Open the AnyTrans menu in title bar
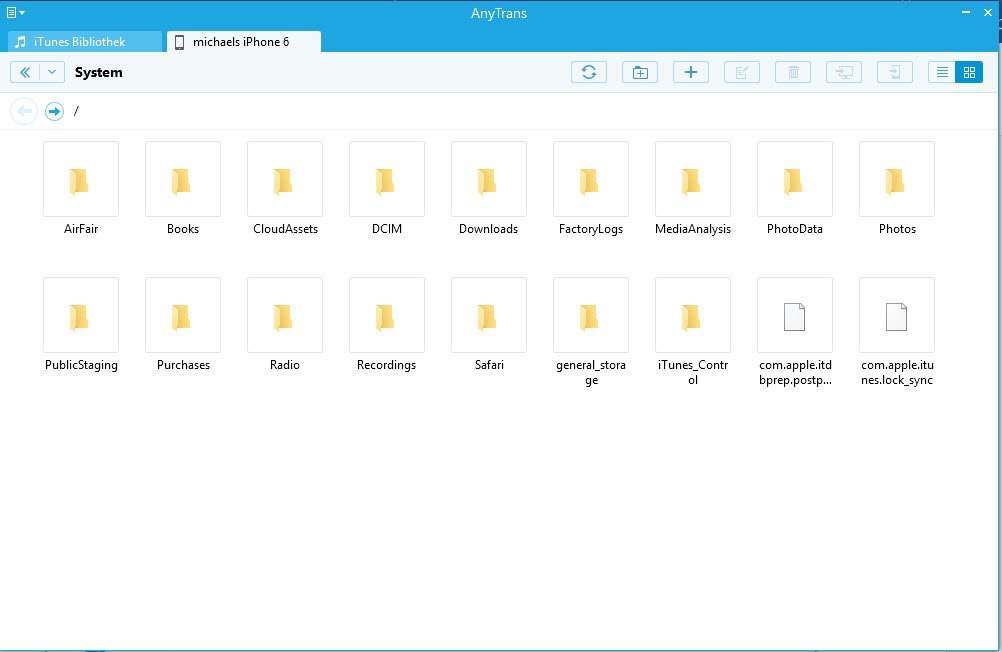 (x=15, y=12)
